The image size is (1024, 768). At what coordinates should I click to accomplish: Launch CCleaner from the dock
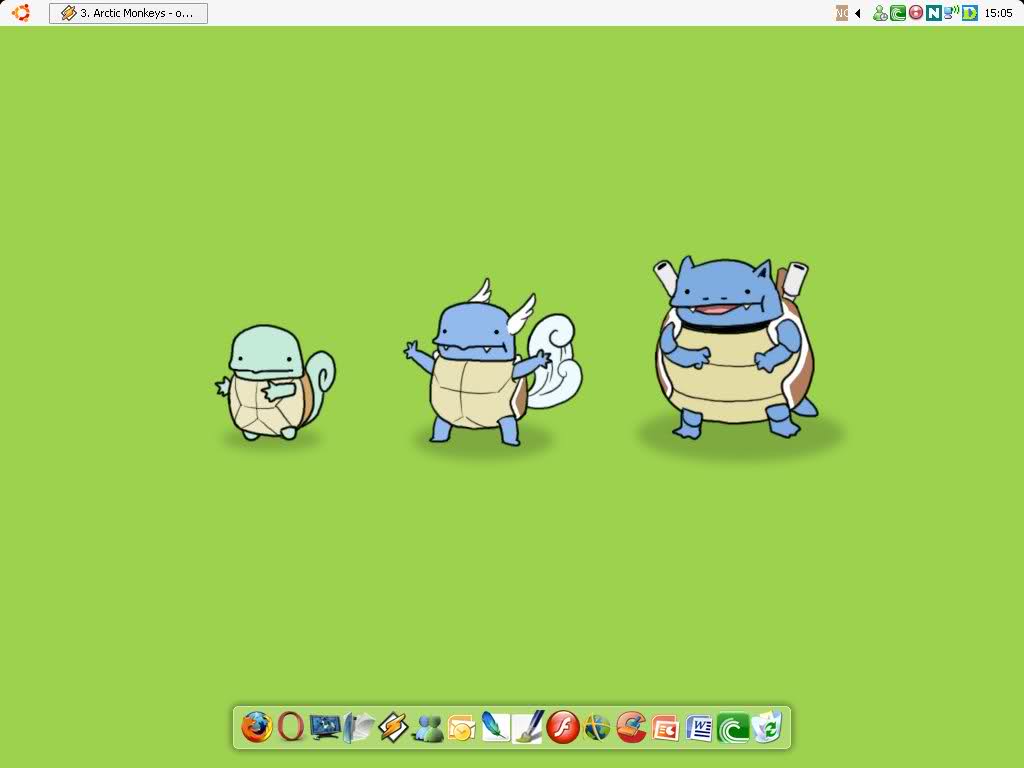tap(631, 727)
